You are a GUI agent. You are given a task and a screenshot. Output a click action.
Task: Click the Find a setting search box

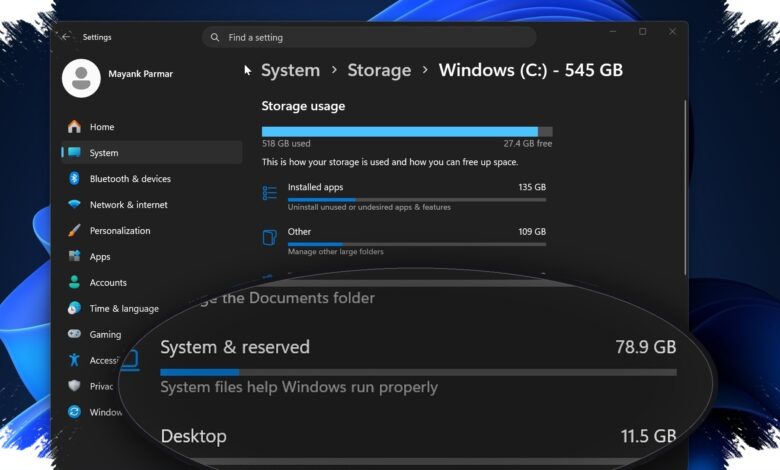(369, 37)
